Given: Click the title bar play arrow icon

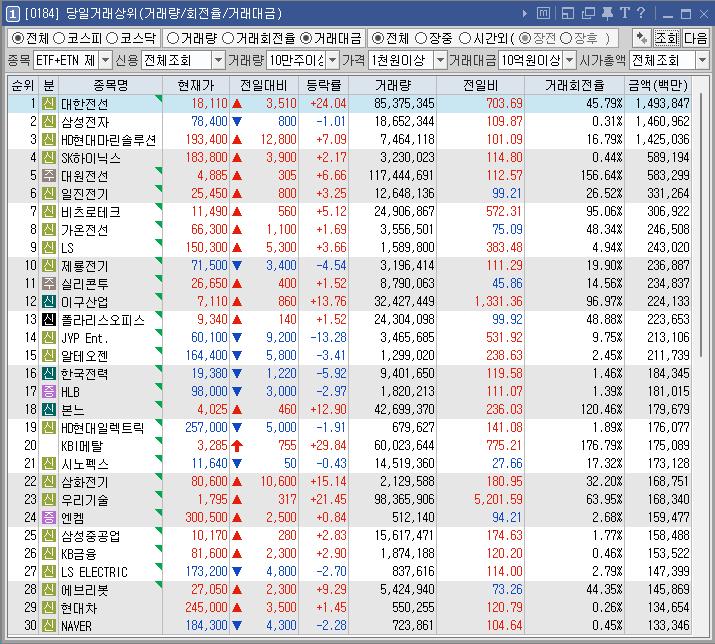Looking at the screenshot, I should (x=525, y=14).
